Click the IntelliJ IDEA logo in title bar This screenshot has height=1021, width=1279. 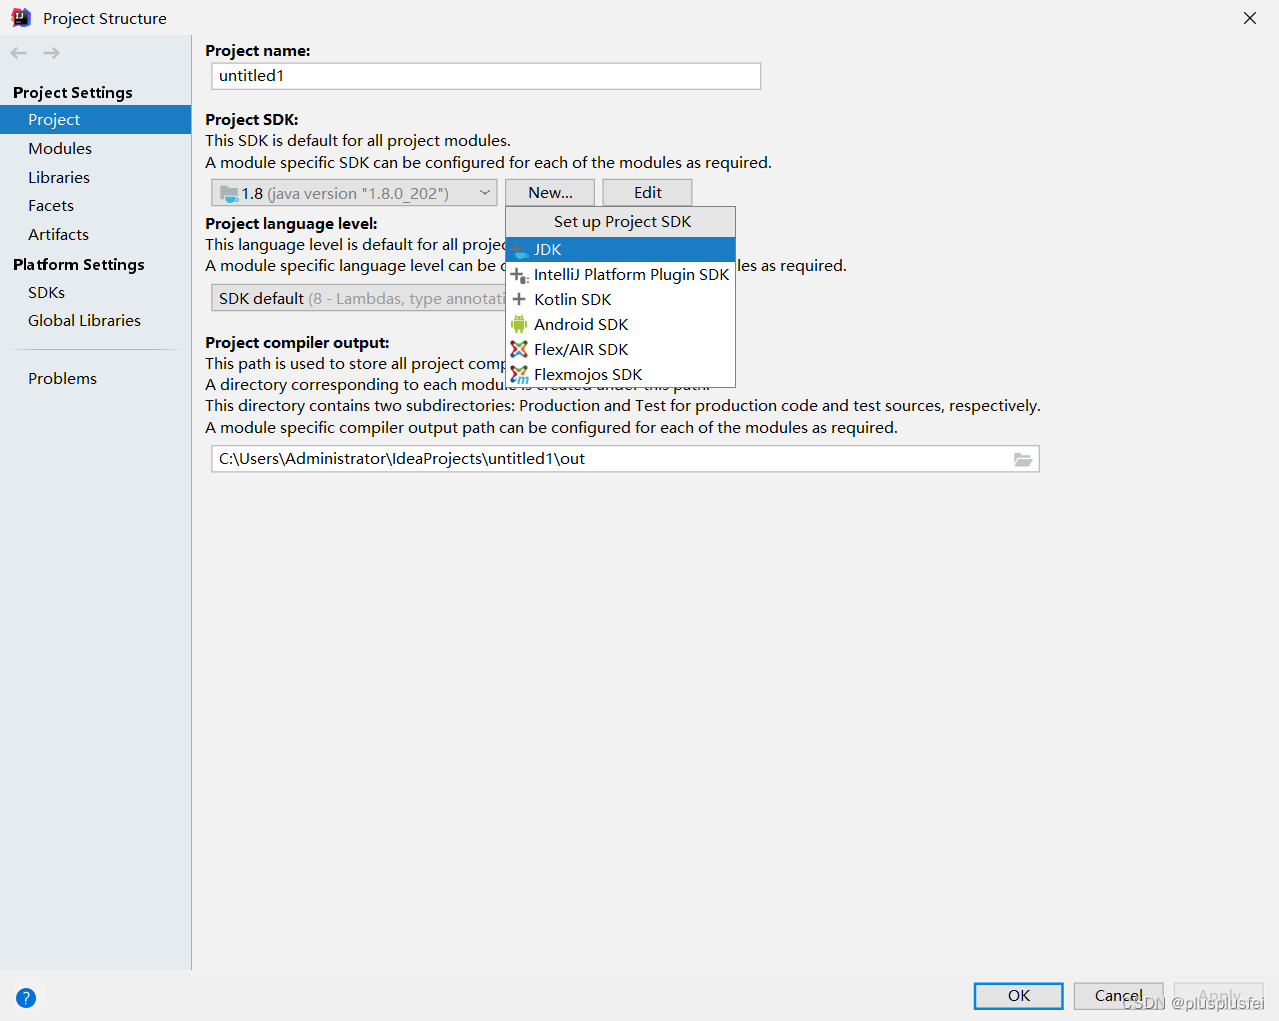pos(21,17)
